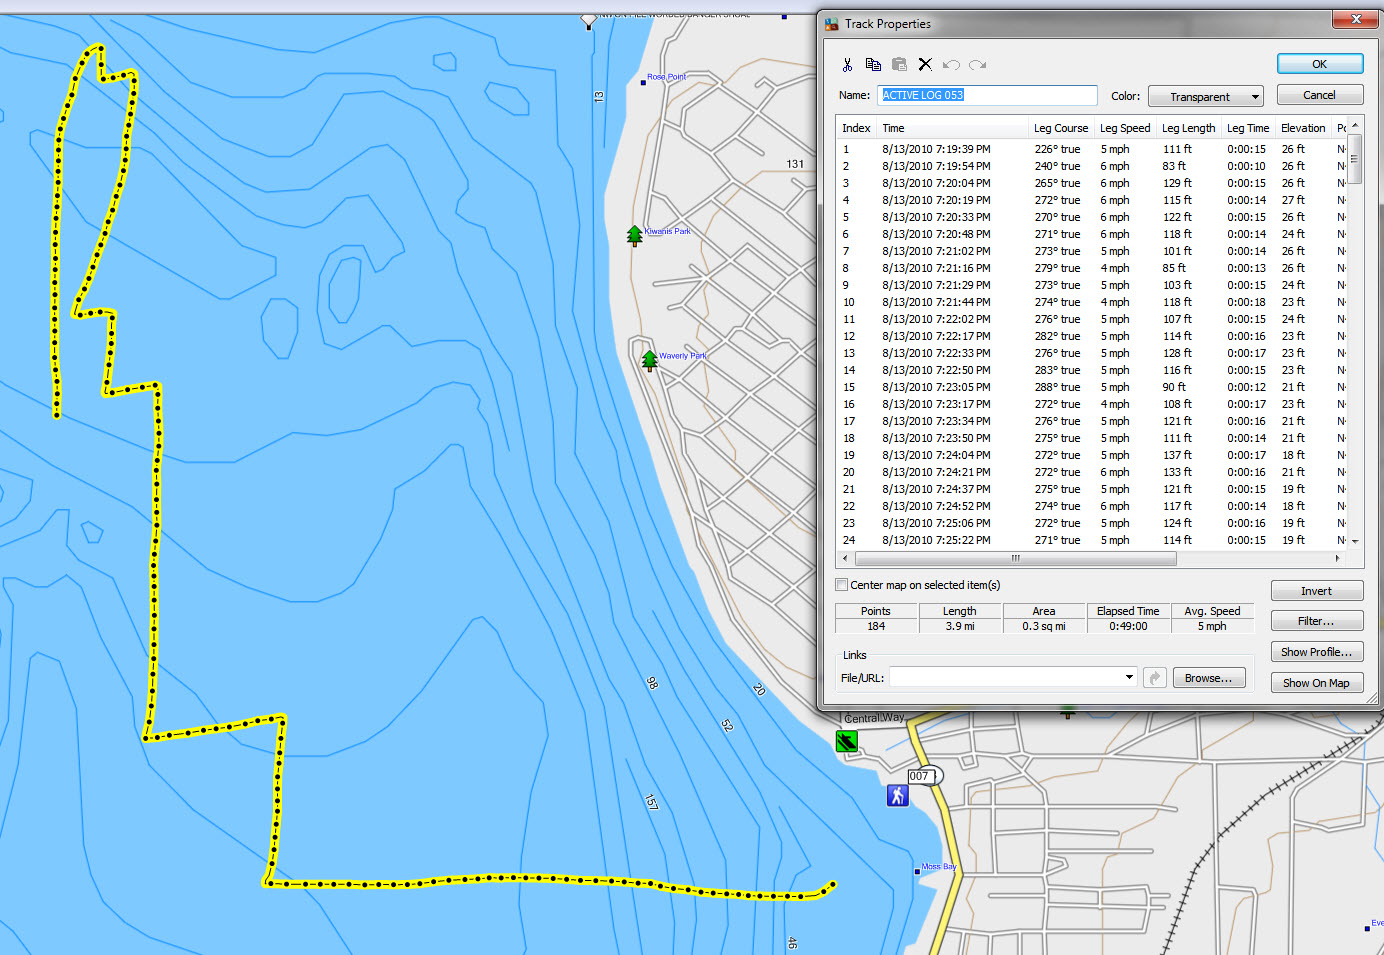The height and width of the screenshot is (955, 1384).
Task: Click the blue hiking trail map icon
Action: coord(897,795)
